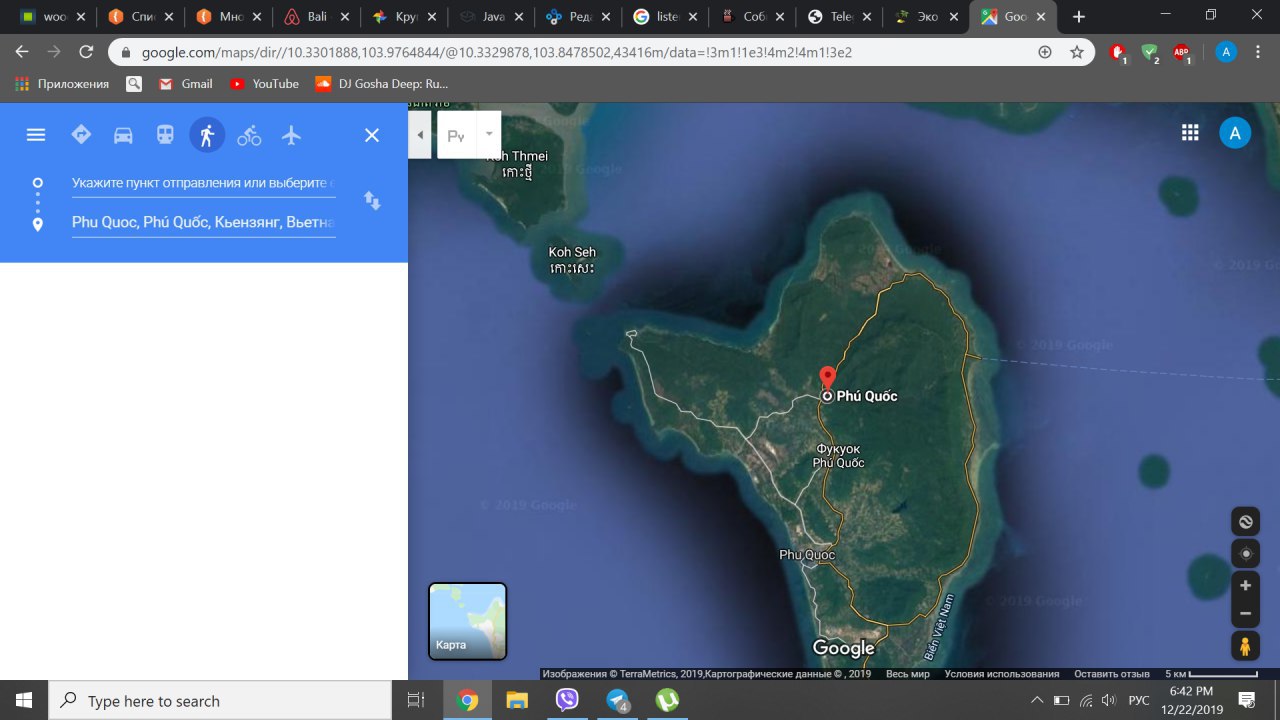Bookmark this page with star icon

tap(1076, 52)
